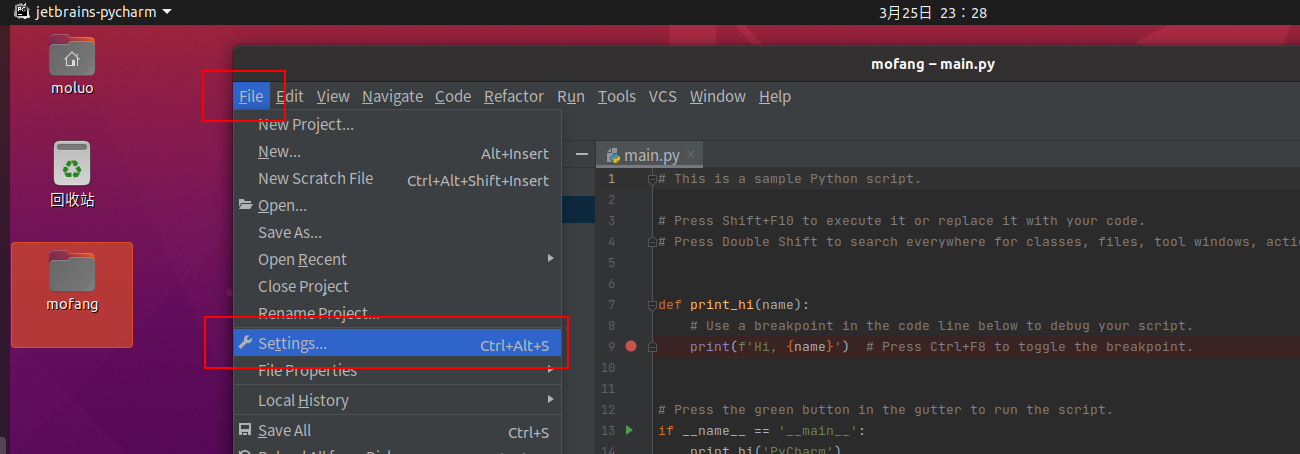The width and height of the screenshot is (1300, 454).
Task: Open the Window menu
Action: [x=718, y=97]
